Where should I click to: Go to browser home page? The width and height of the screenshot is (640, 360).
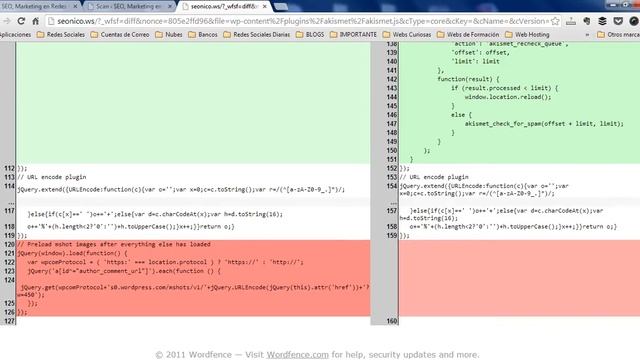pyautogui.click(x=36, y=21)
